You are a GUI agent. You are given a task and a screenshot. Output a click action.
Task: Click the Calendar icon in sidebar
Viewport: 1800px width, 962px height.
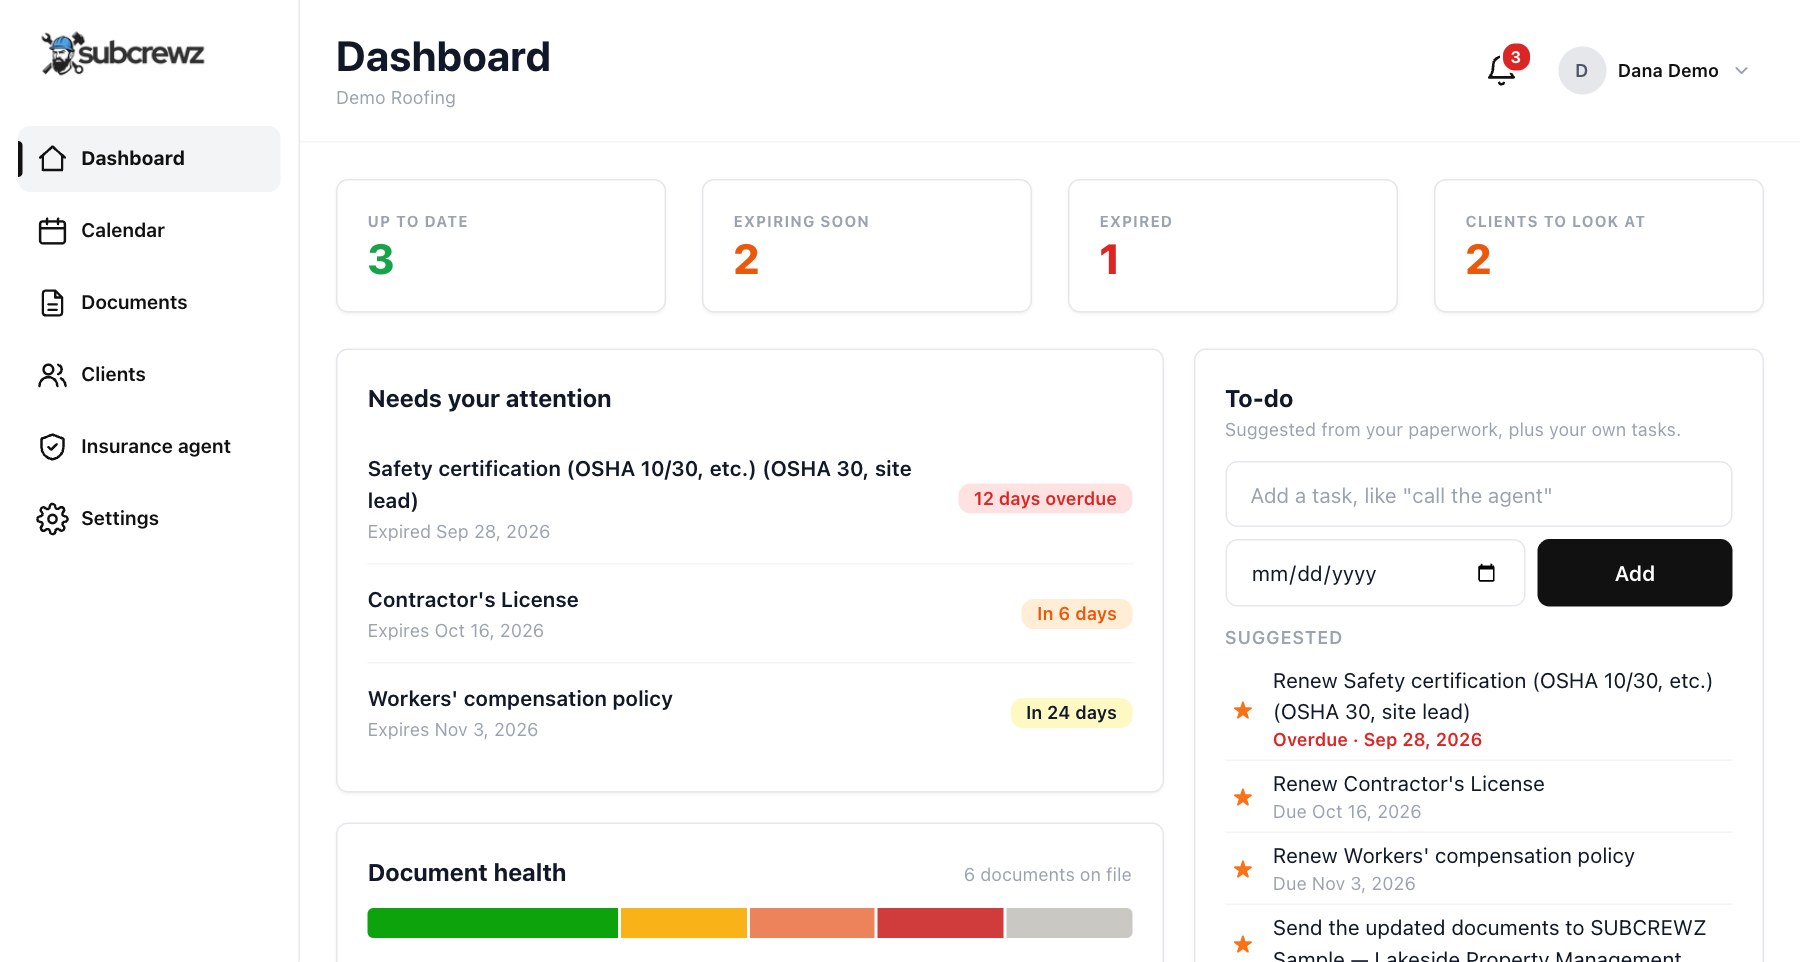[53, 231]
